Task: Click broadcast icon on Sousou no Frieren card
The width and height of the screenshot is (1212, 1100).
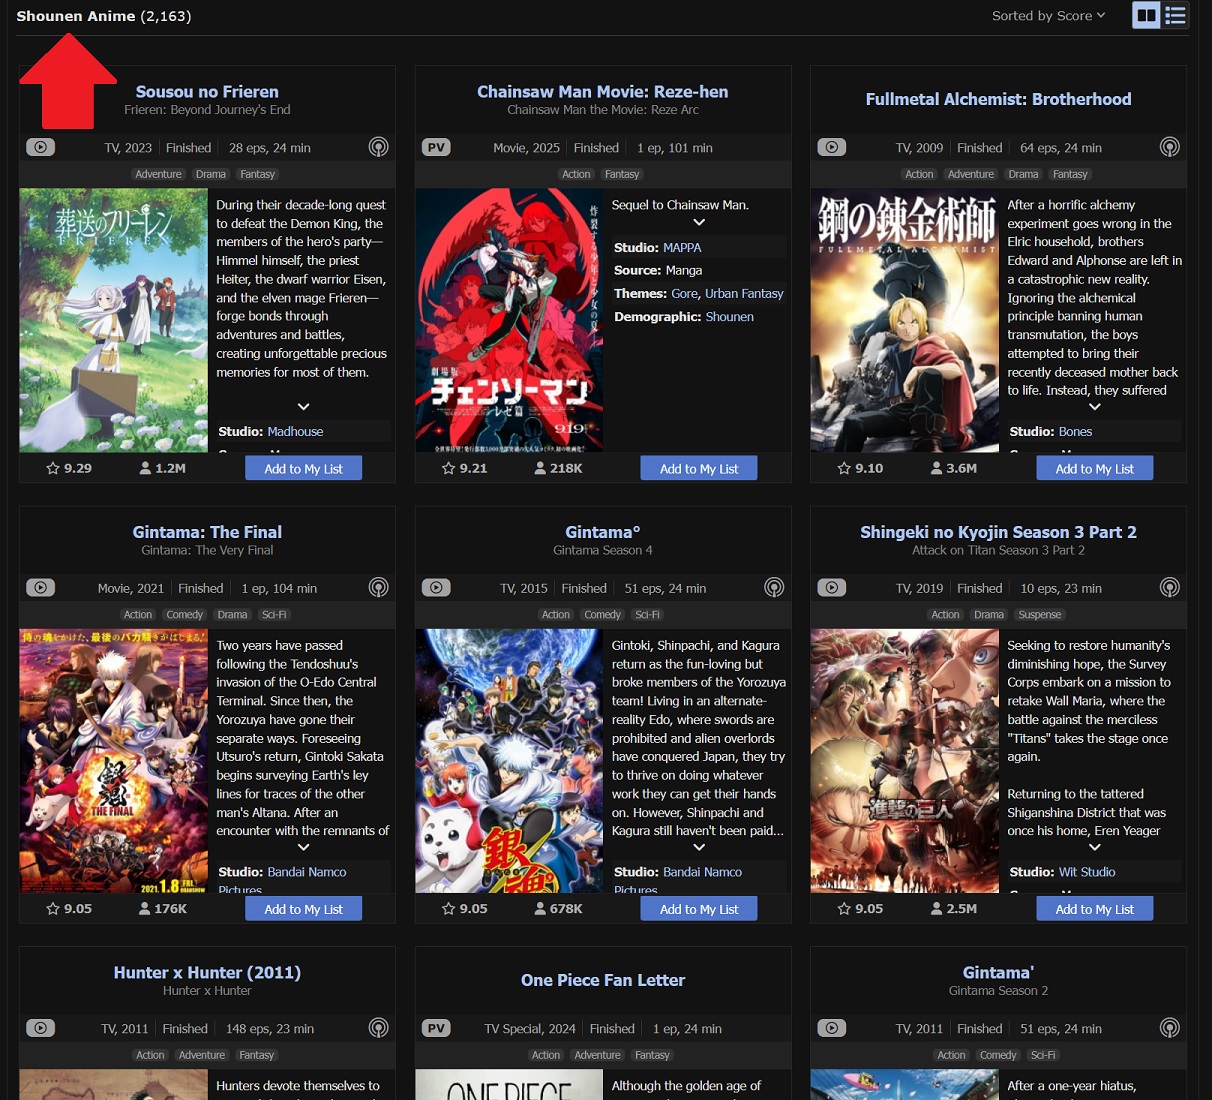Action: [378, 147]
